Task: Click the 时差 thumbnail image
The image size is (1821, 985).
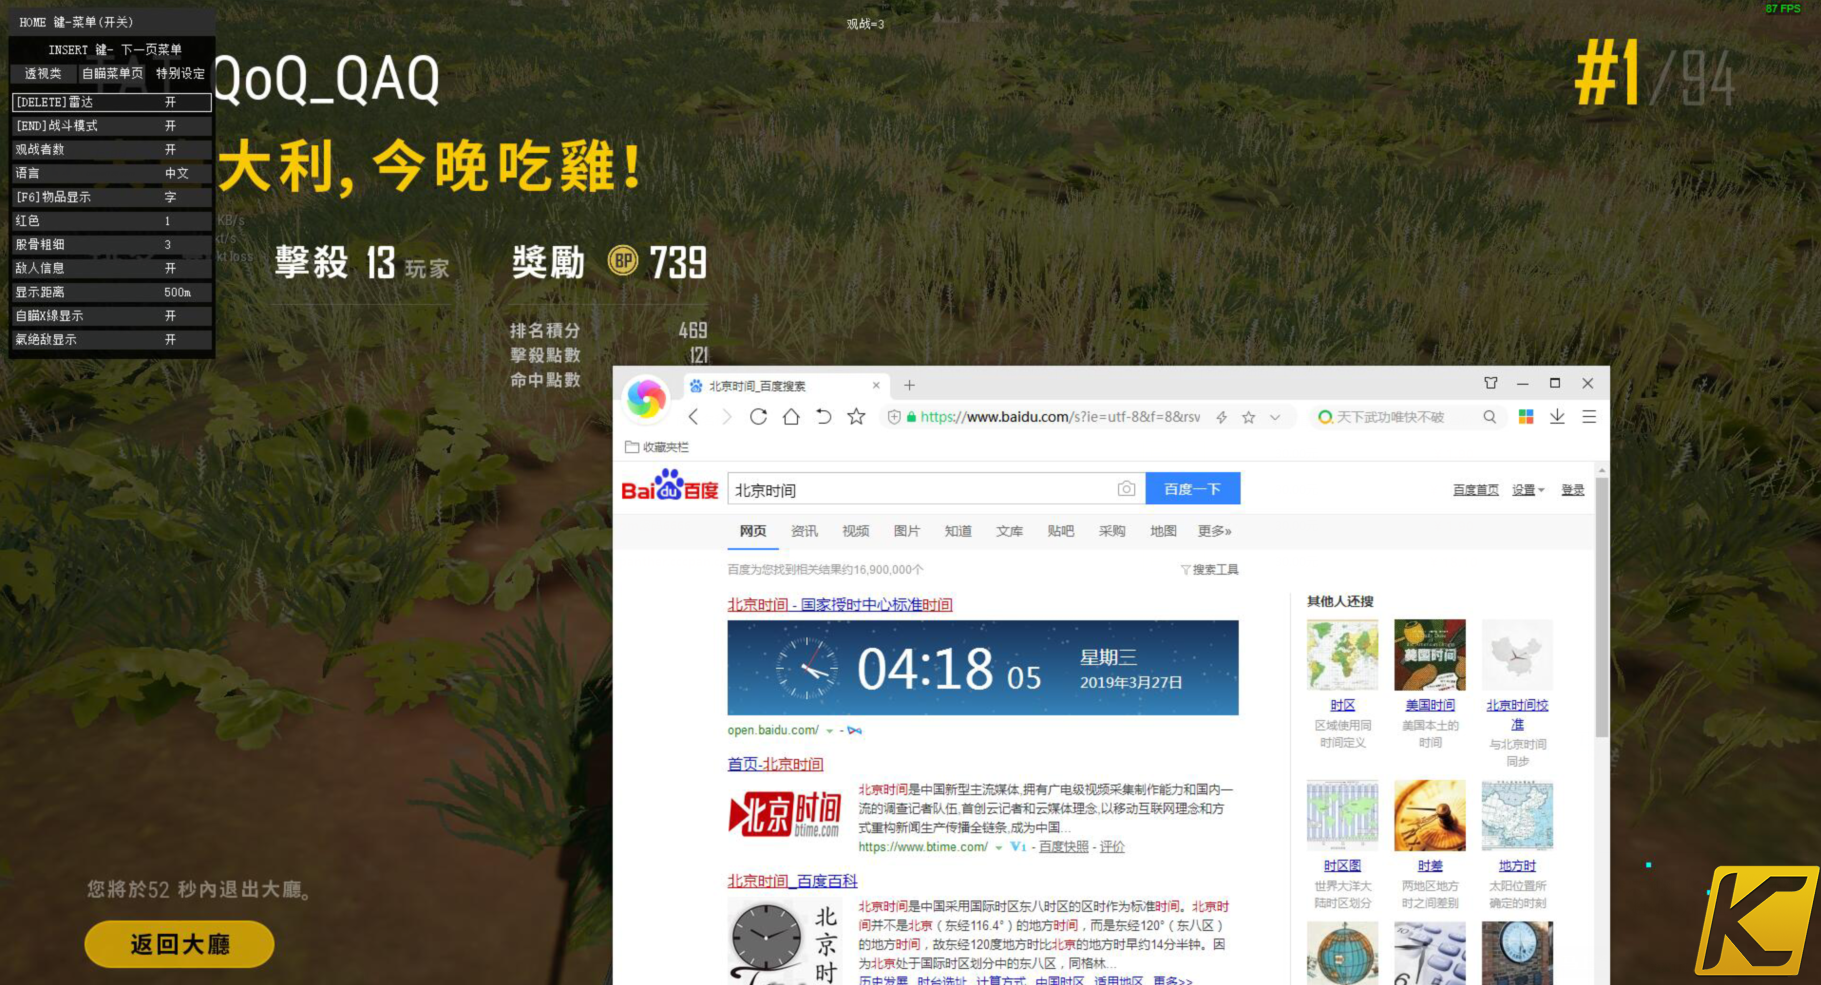Action: pyautogui.click(x=1430, y=816)
